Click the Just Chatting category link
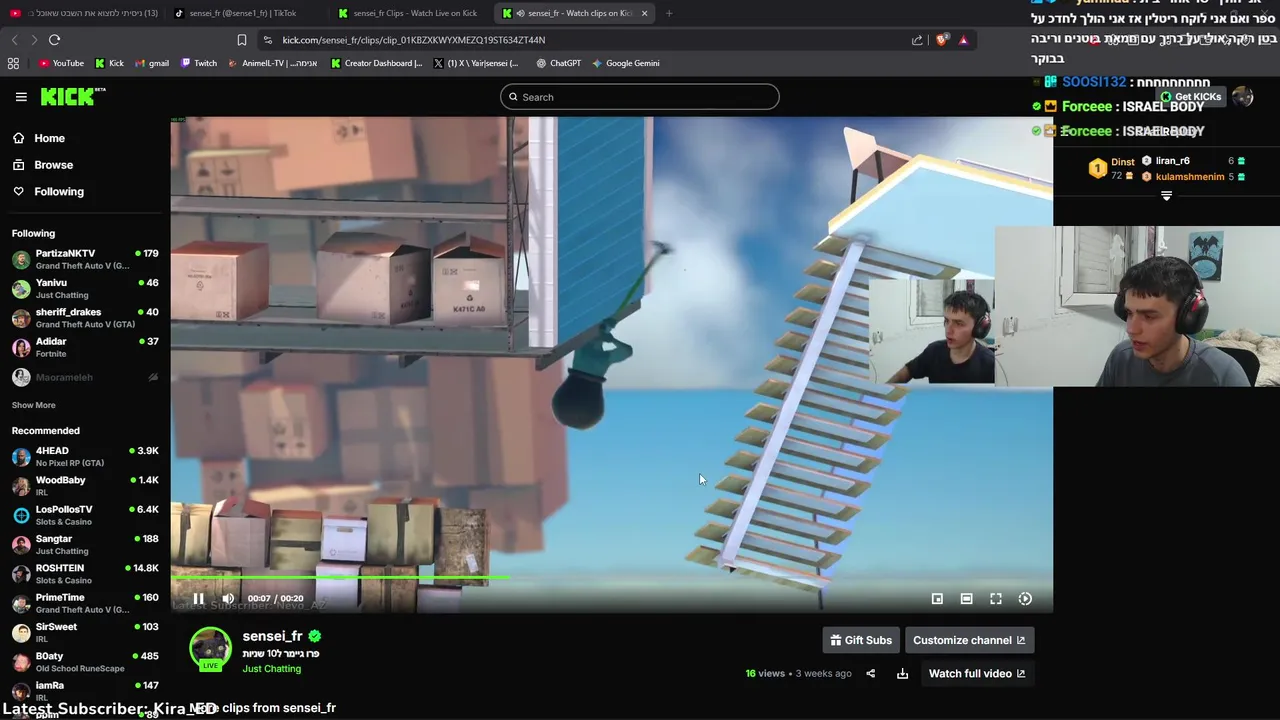 tap(271, 669)
